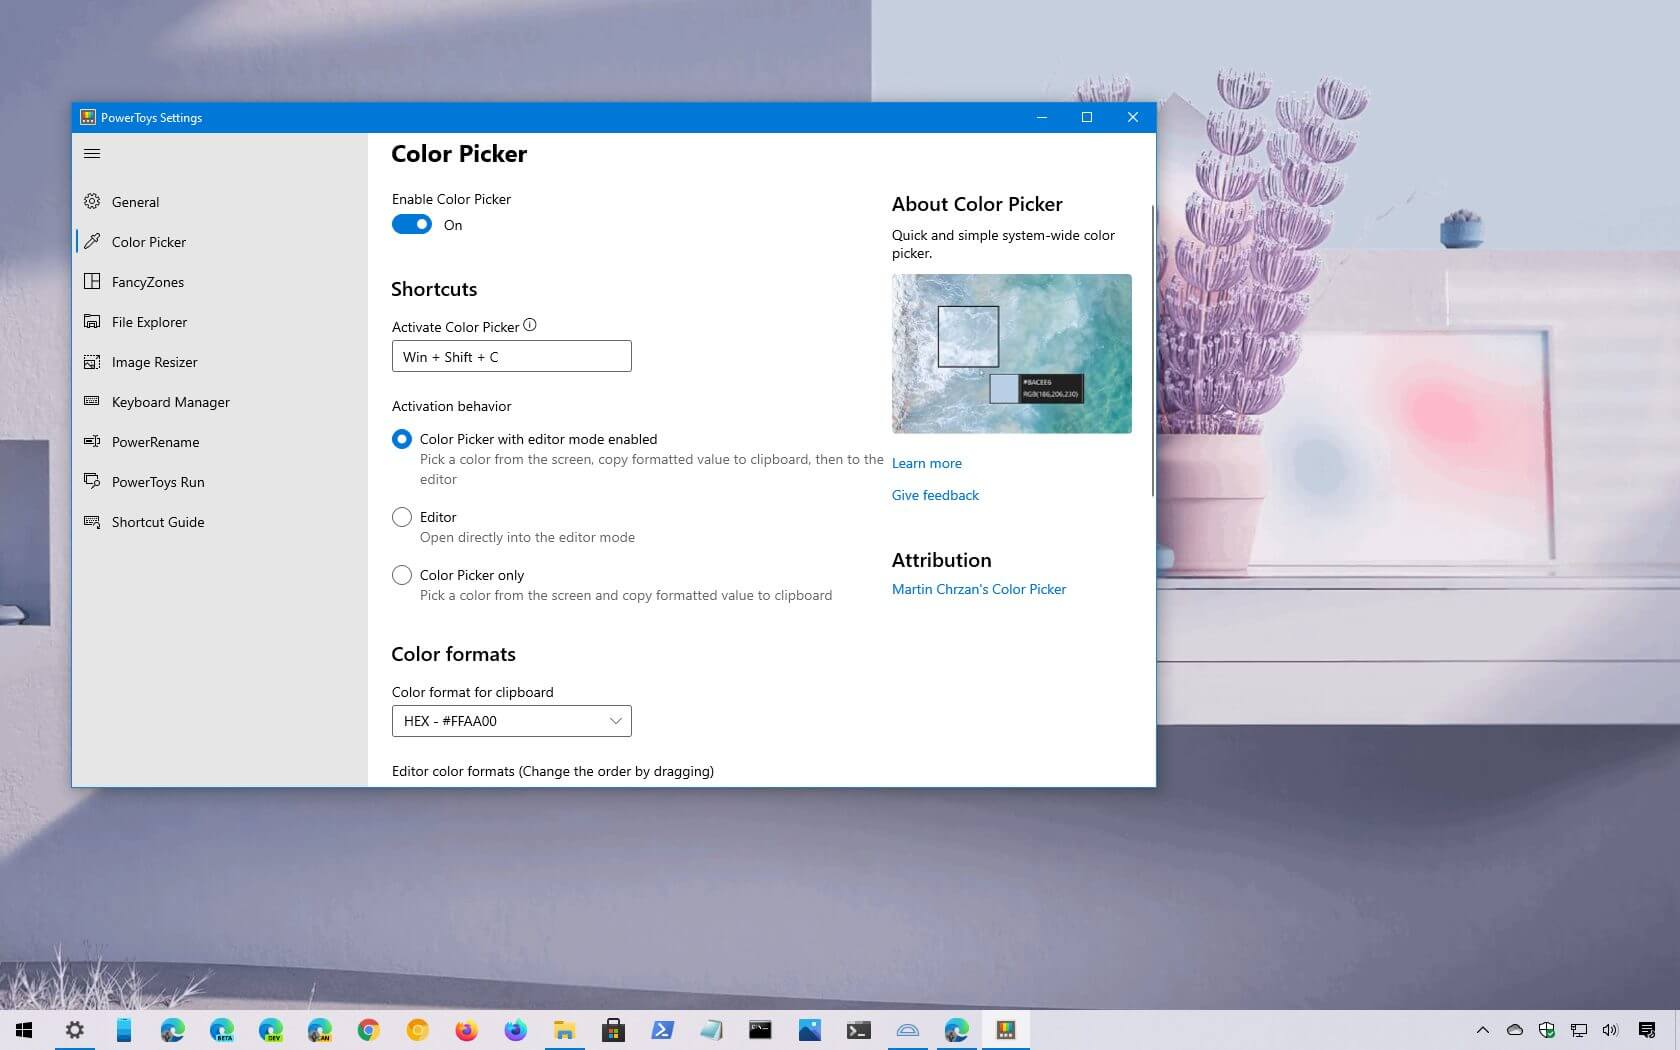The width and height of the screenshot is (1680, 1050).
Task: Open the Shortcut Guide settings page
Action: [x=220, y=522]
